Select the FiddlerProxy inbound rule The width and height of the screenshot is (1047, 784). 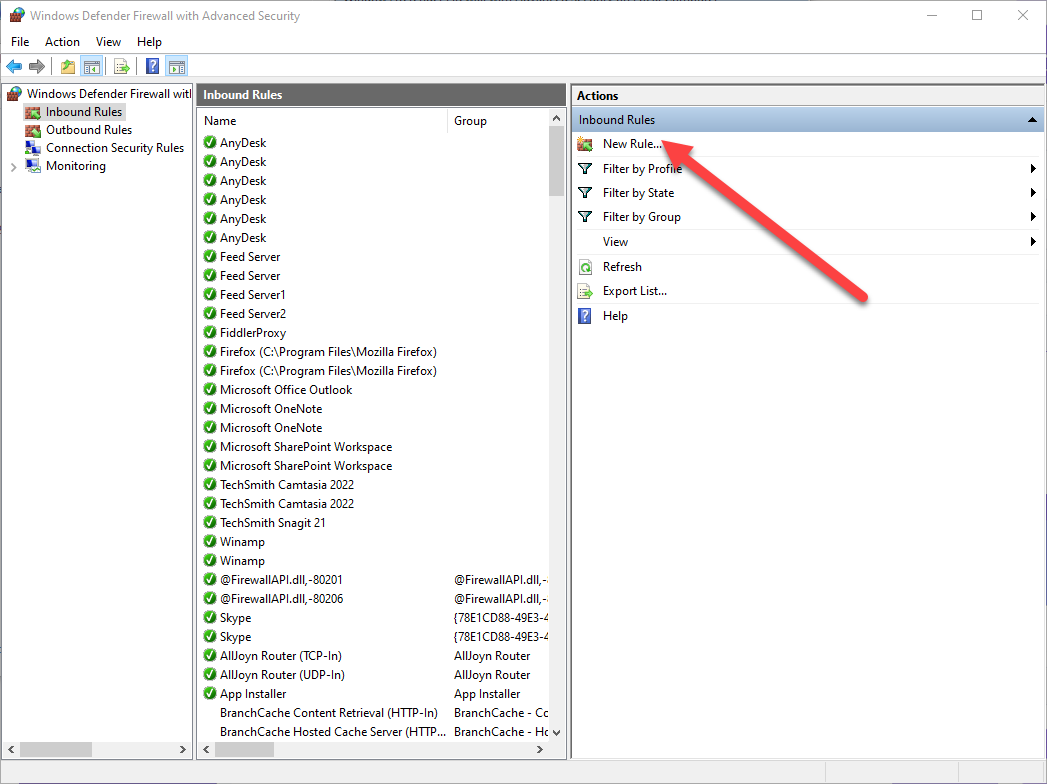pyautogui.click(x=252, y=333)
